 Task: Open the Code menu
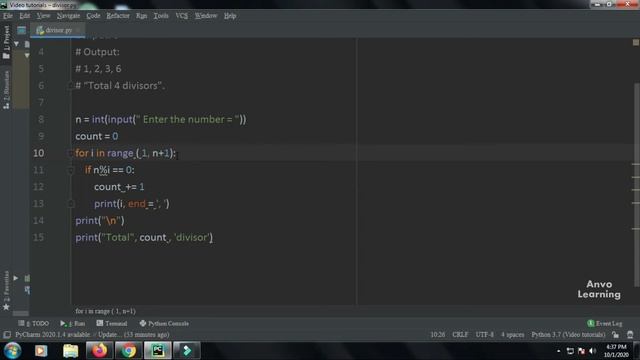tap(93, 16)
